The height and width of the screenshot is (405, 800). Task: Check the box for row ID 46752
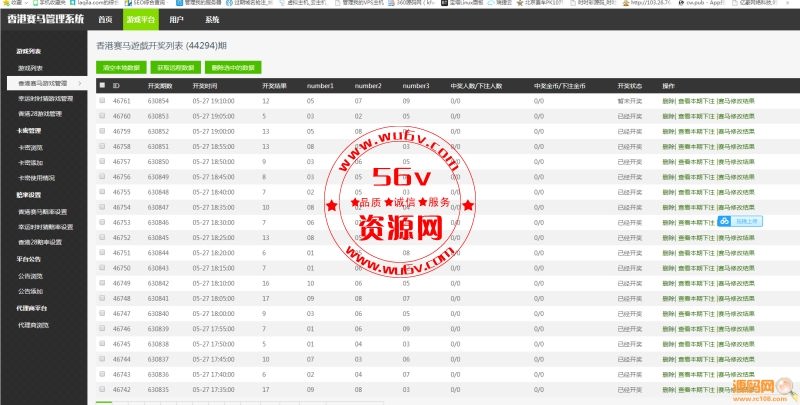point(102,237)
